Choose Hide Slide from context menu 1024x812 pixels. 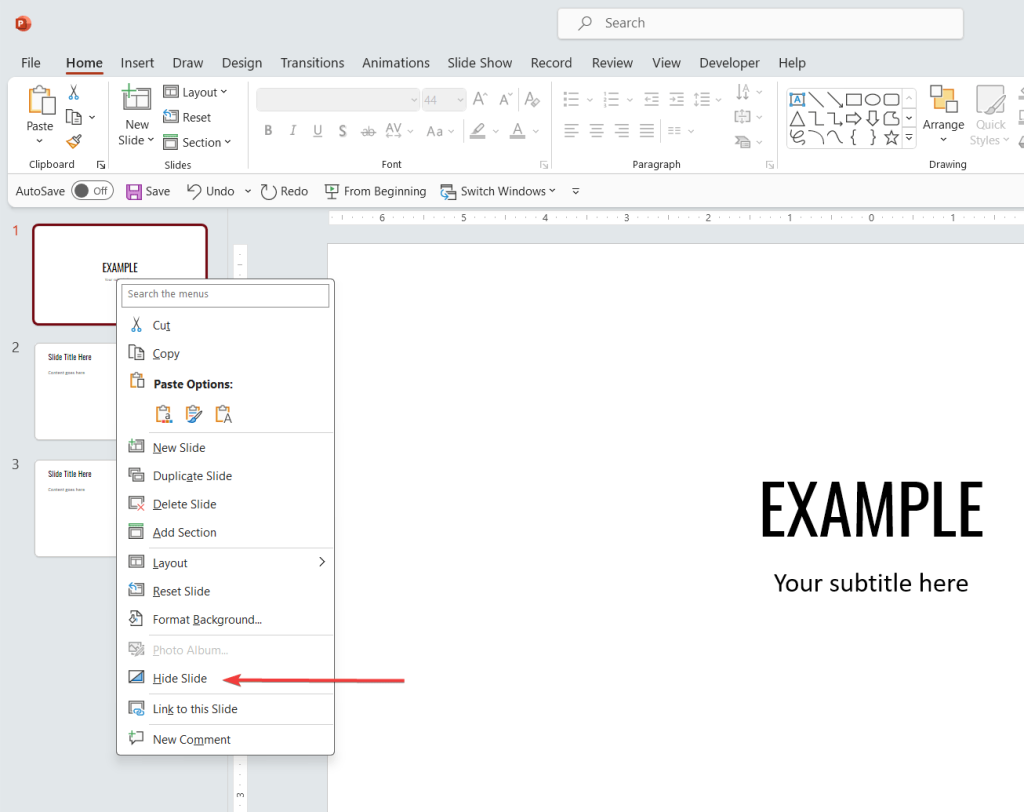click(x=225, y=678)
